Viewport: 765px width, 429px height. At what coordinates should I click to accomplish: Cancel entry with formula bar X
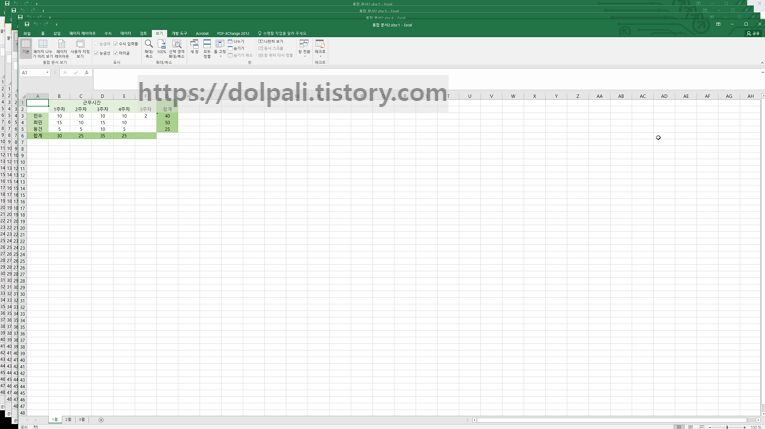click(x=64, y=73)
